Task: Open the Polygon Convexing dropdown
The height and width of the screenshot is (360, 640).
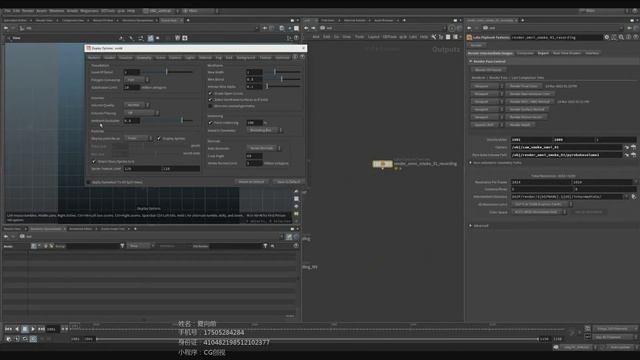Action: click(x=137, y=80)
